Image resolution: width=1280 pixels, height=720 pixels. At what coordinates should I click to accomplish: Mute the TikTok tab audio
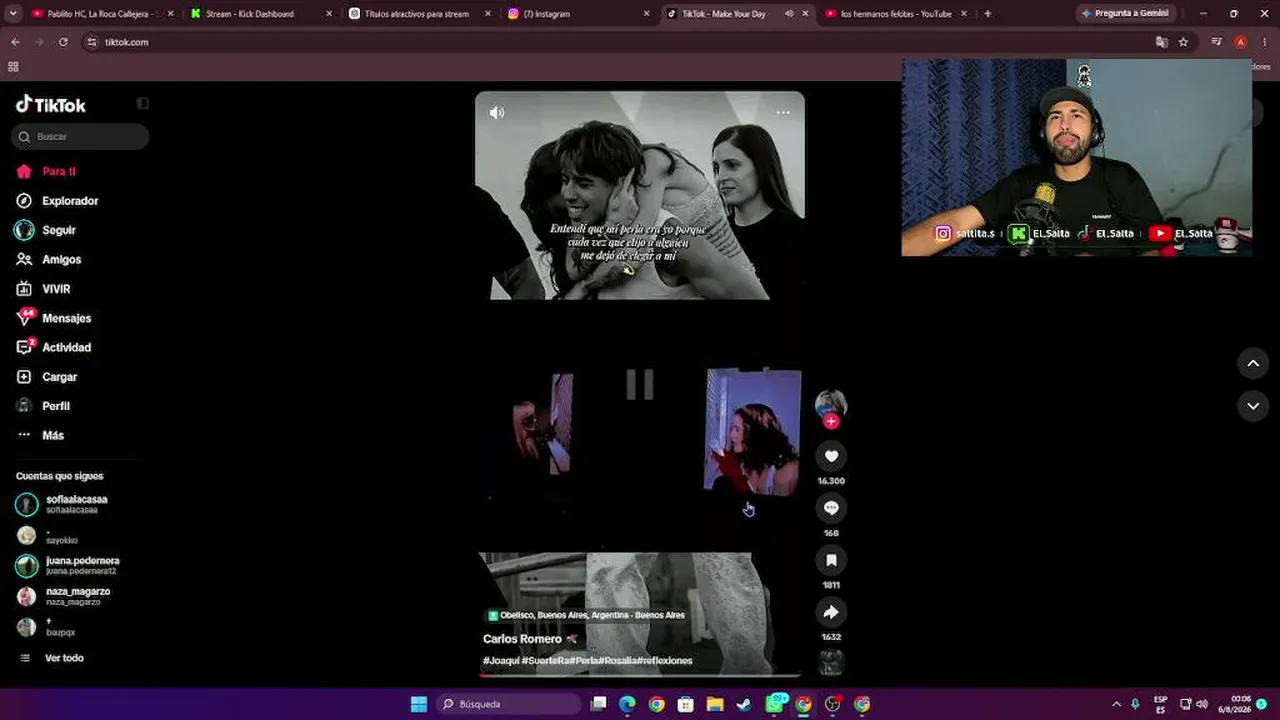click(x=789, y=14)
